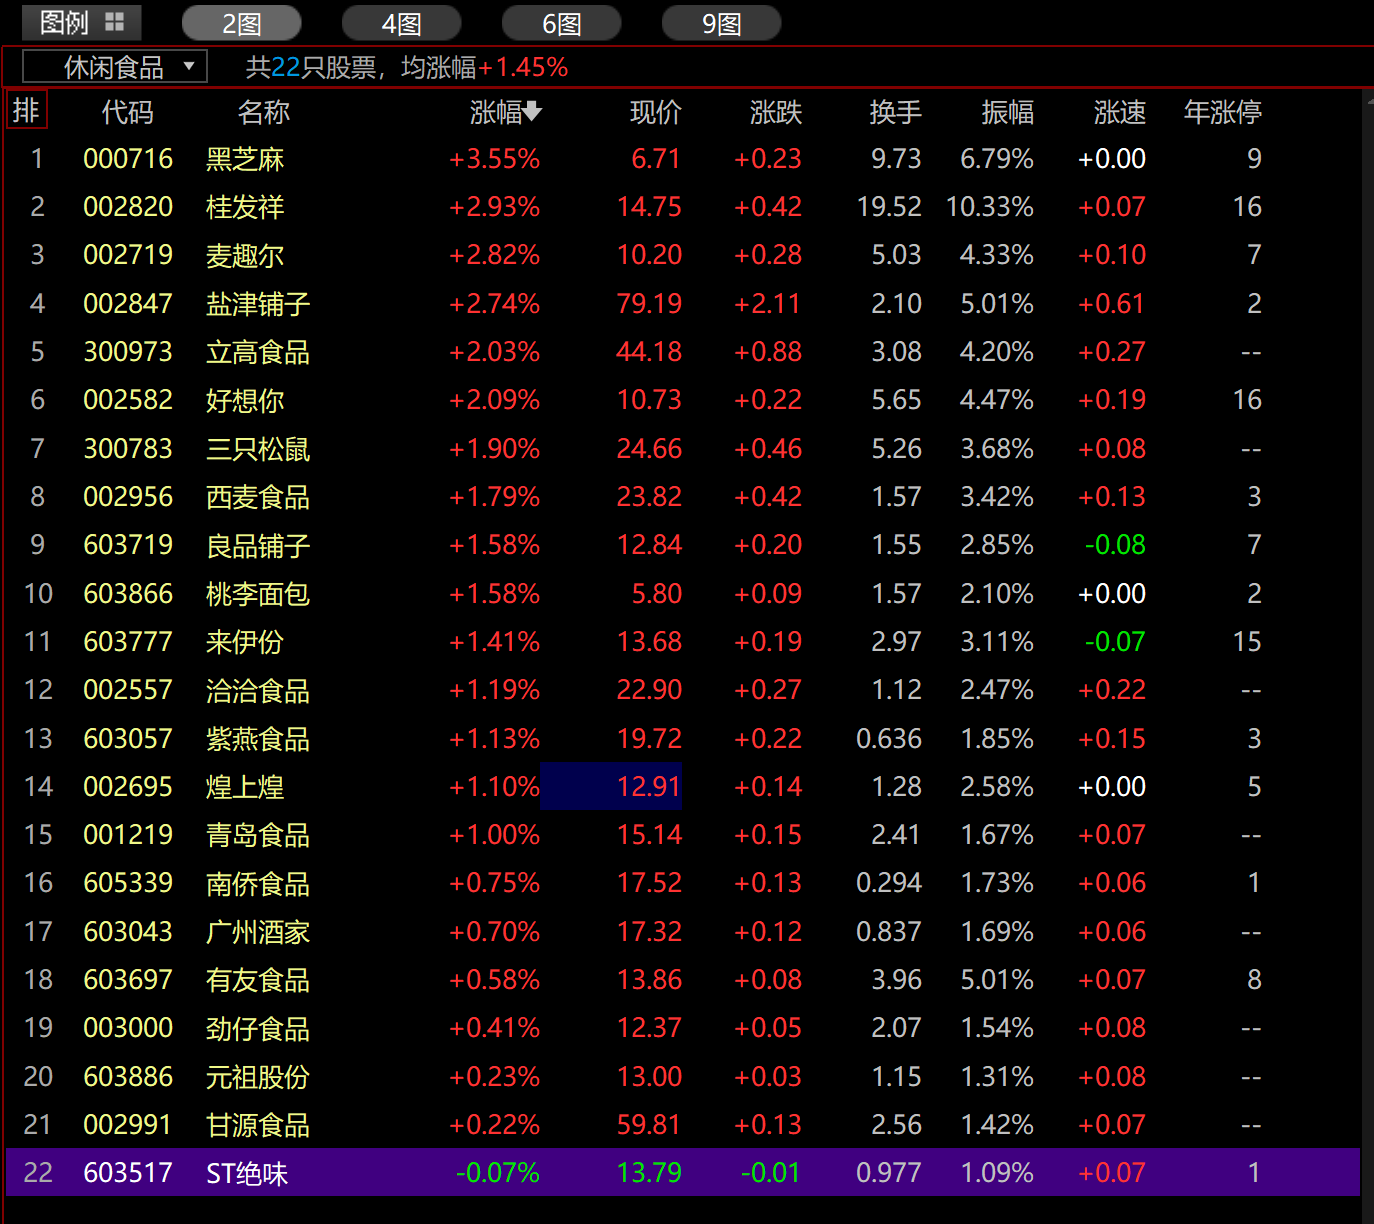Viewport: 1374px width, 1224px height.
Task: Select the 煌上煌 stock name
Action: click(x=245, y=787)
